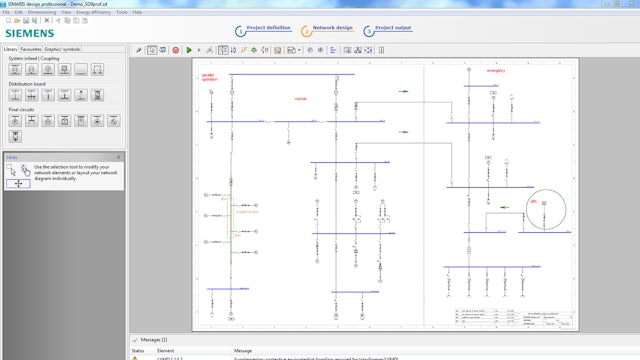Click the Cut scissors icon
This screenshot has width=640, height=360.
point(58,20)
